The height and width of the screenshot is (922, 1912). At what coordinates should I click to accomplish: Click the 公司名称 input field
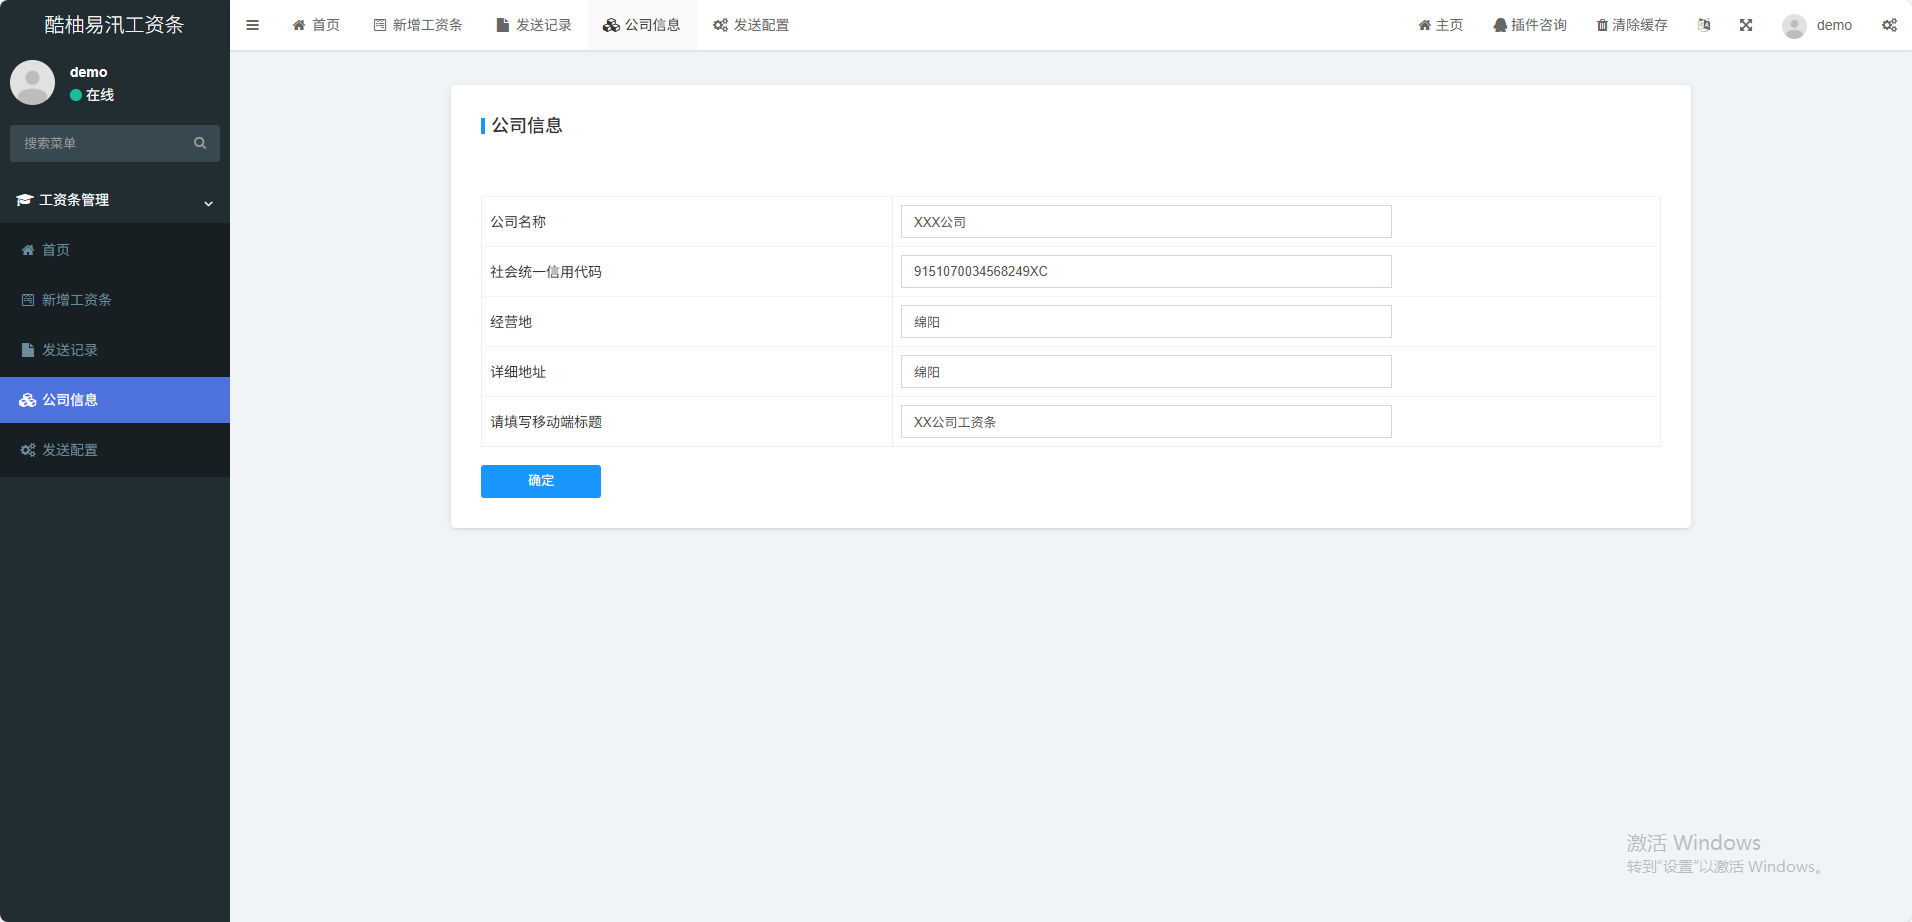pyautogui.click(x=1145, y=222)
